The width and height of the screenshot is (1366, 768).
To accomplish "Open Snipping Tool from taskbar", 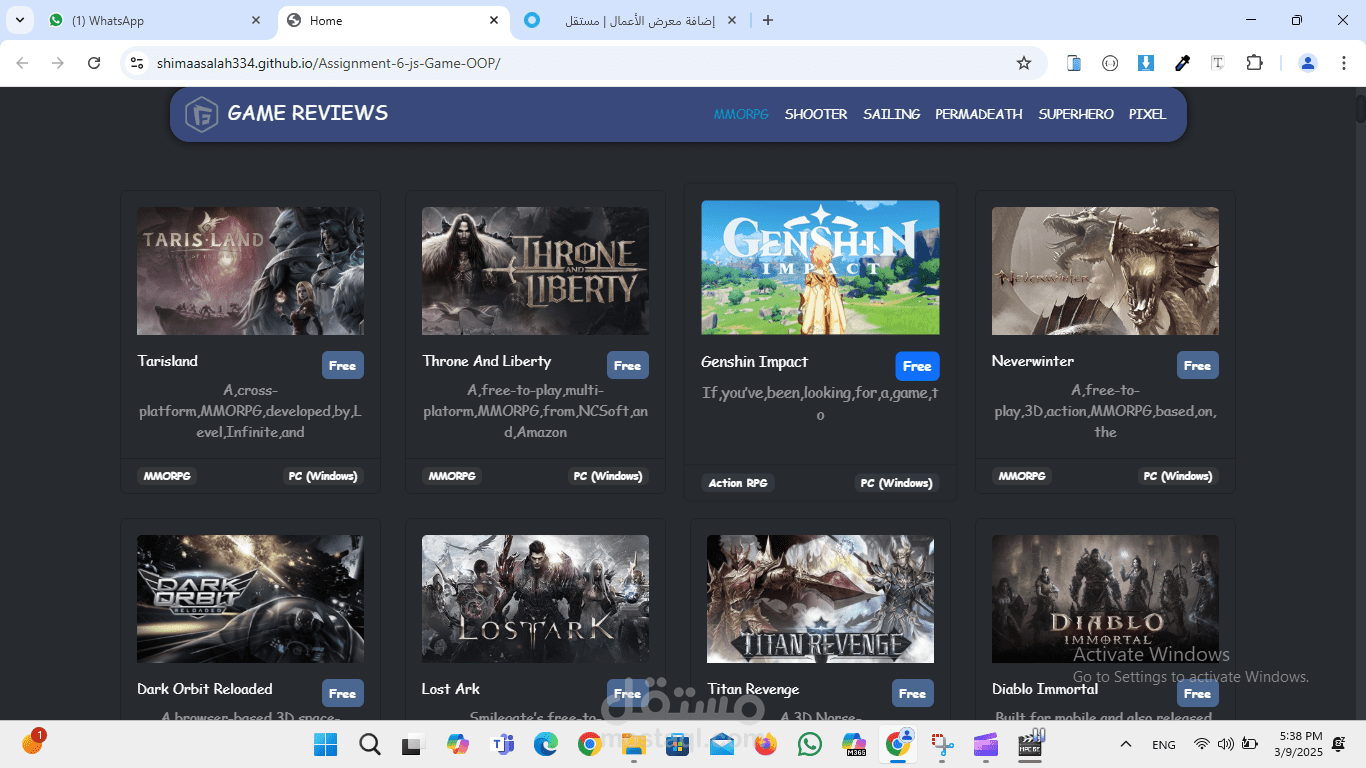I will [x=942, y=744].
